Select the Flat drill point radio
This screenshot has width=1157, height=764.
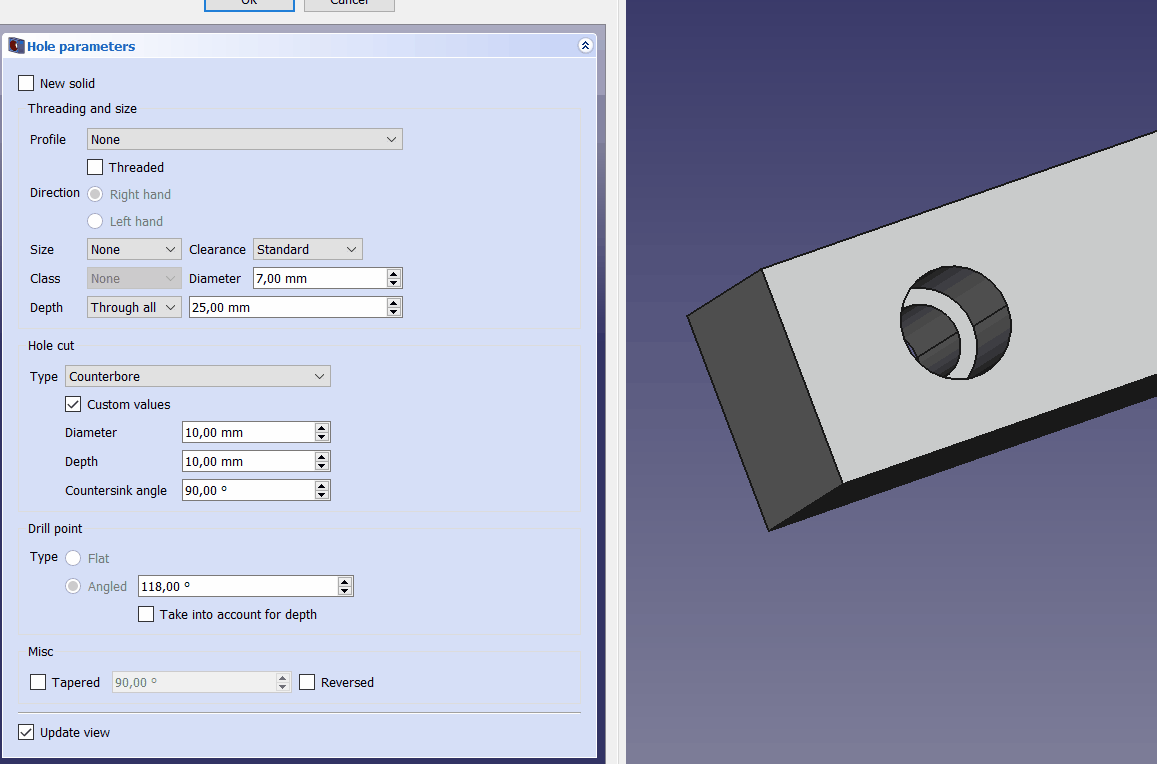pos(73,558)
